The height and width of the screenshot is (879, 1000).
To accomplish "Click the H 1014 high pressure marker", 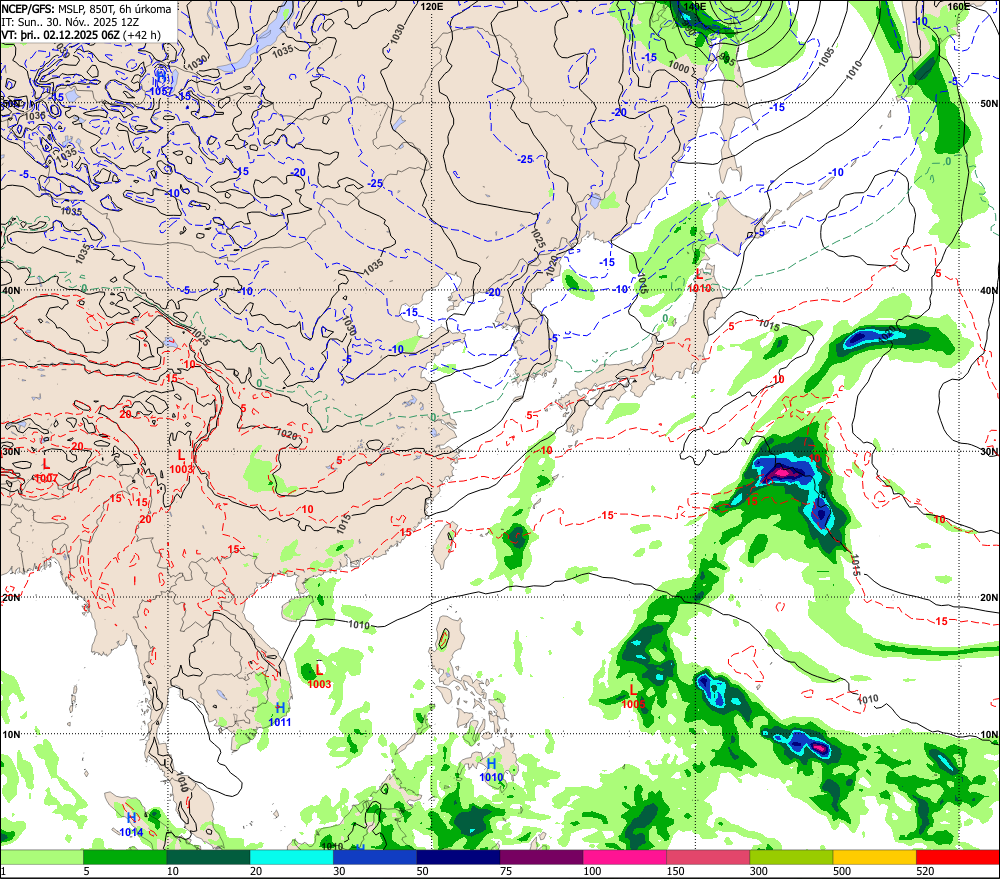I will [x=131, y=824].
